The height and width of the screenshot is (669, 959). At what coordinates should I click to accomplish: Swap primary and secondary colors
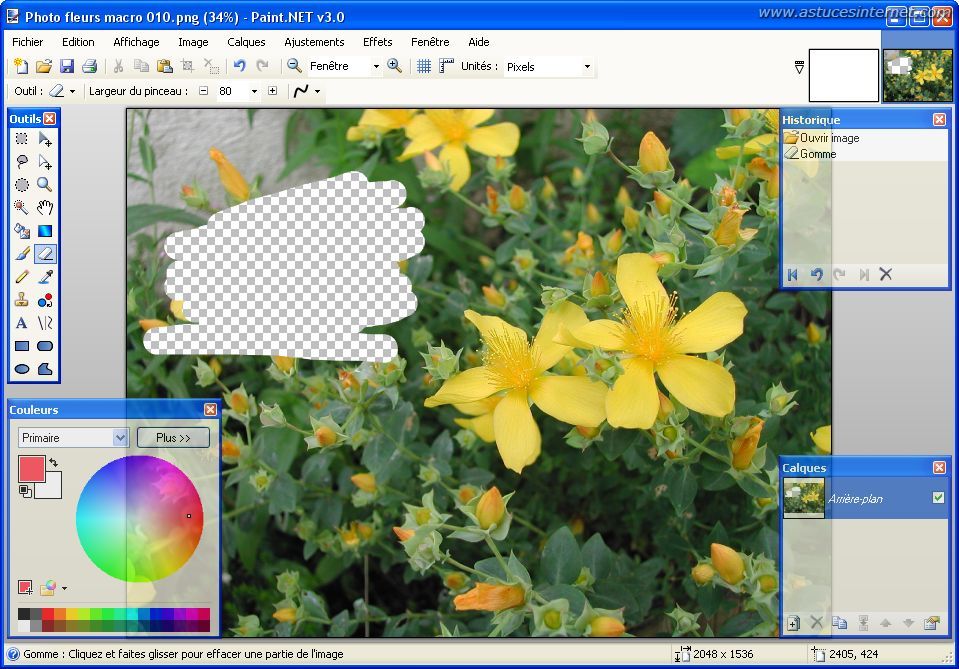point(54,463)
